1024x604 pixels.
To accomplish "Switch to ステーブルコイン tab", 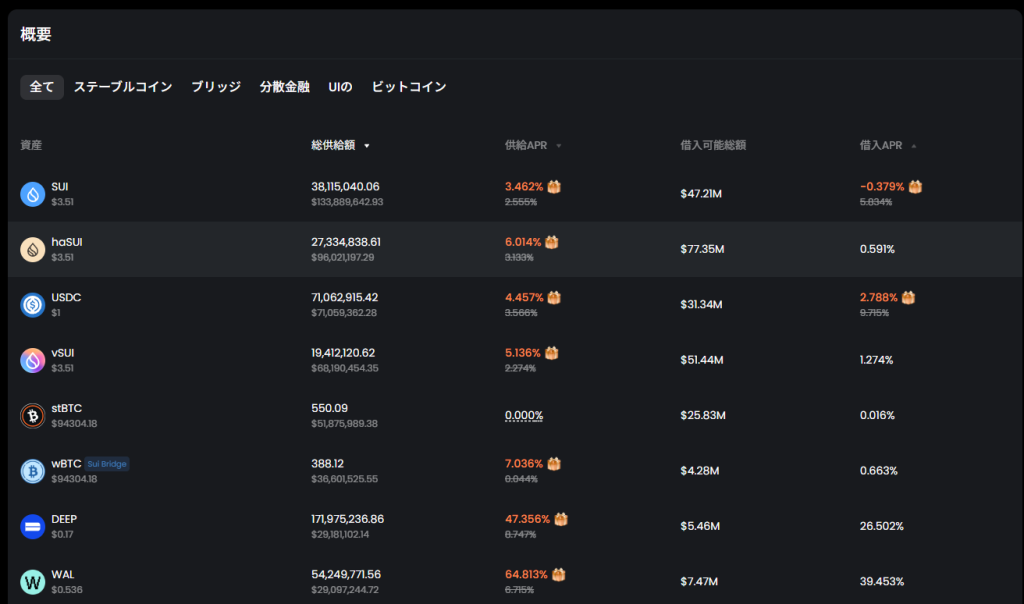I will pyautogui.click(x=123, y=87).
